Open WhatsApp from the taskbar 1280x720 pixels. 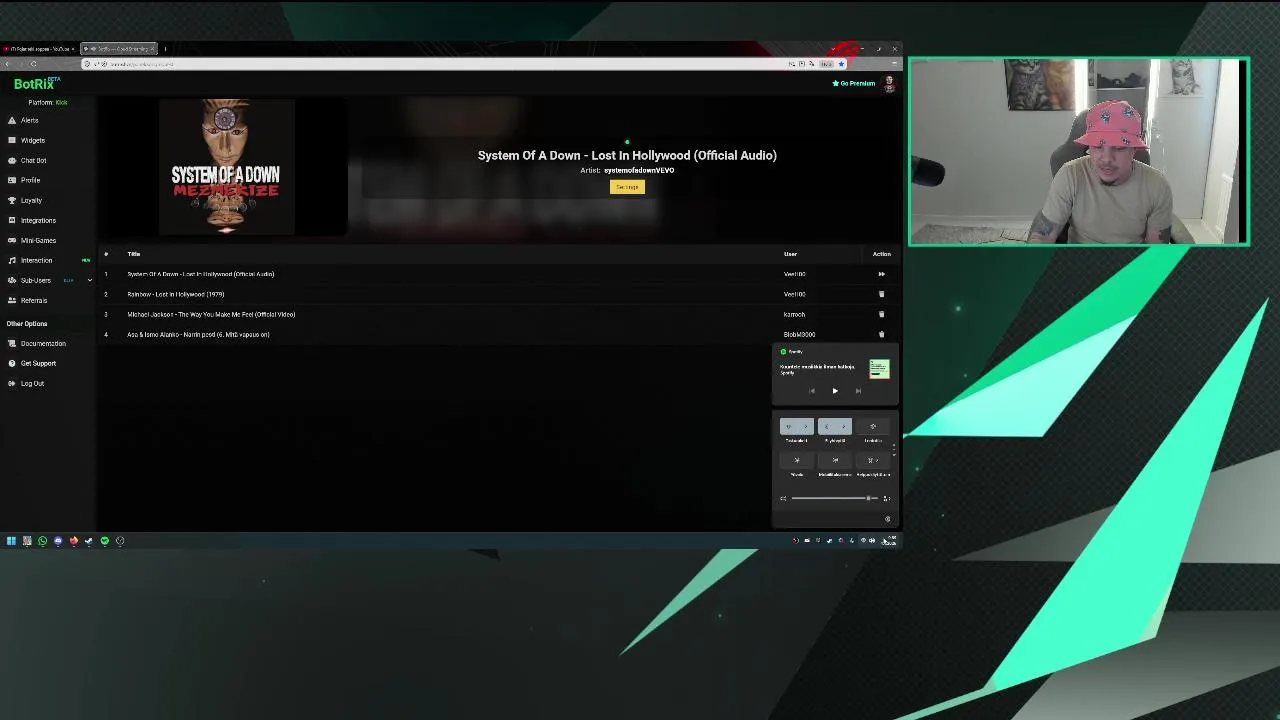pos(42,541)
